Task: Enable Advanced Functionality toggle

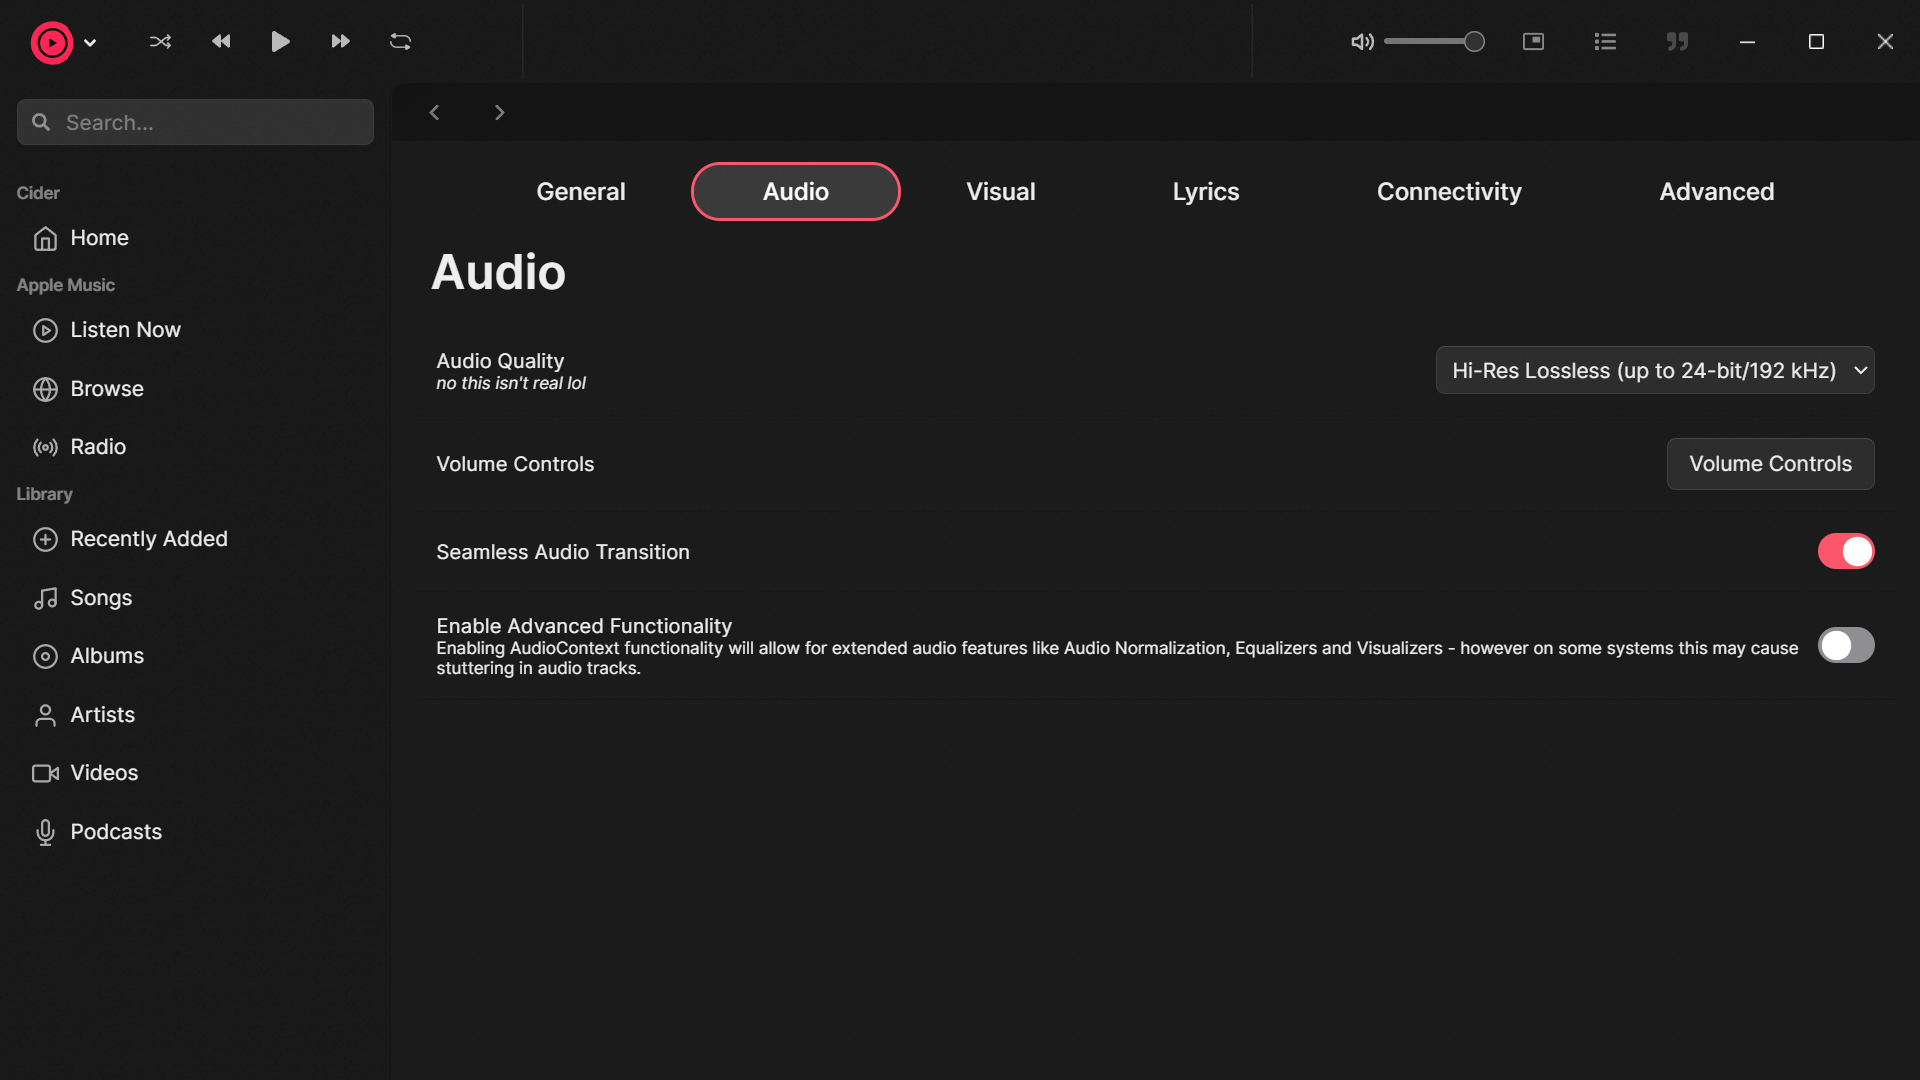Action: click(x=1845, y=645)
